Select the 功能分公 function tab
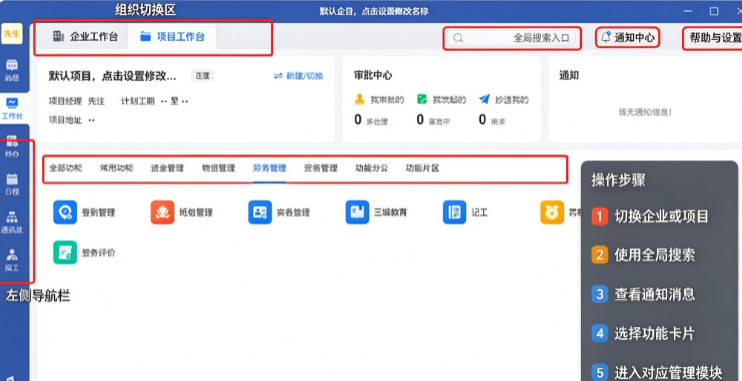 (x=371, y=168)
